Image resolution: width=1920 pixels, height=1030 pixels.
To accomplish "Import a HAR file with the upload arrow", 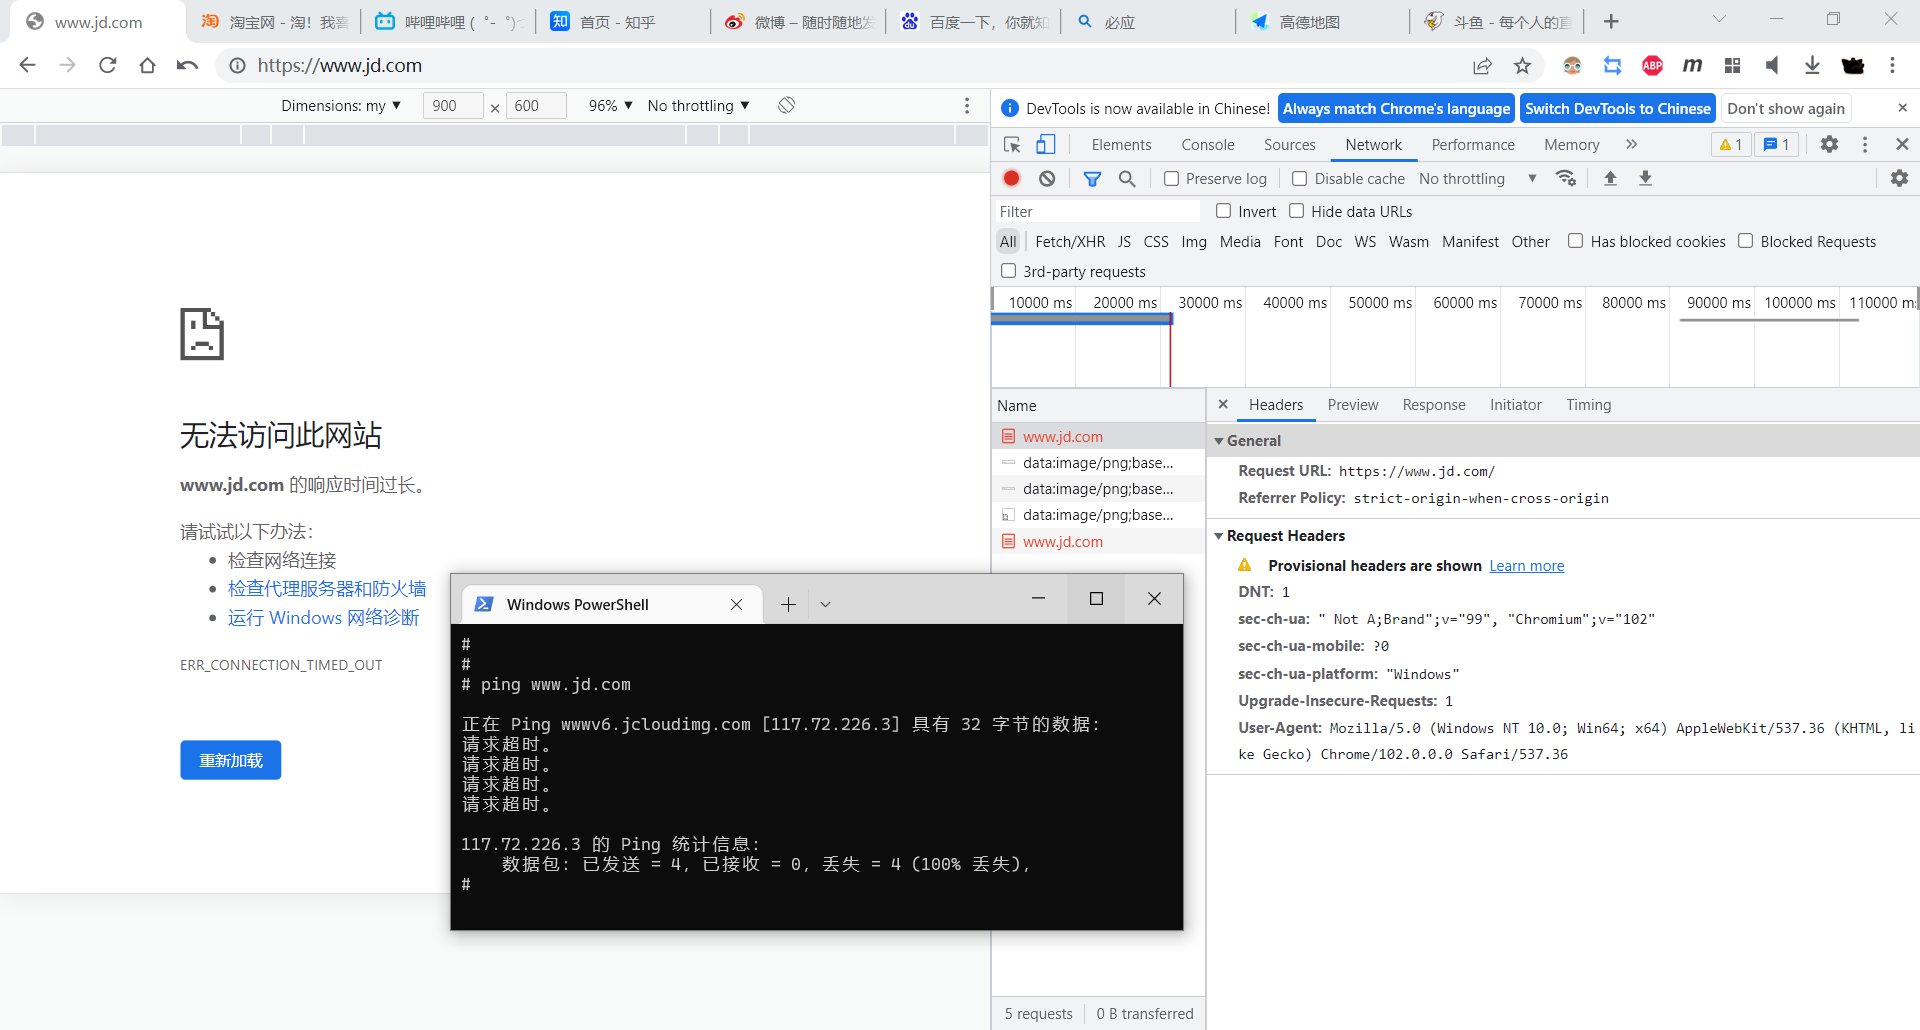I will pos(1610,178).
